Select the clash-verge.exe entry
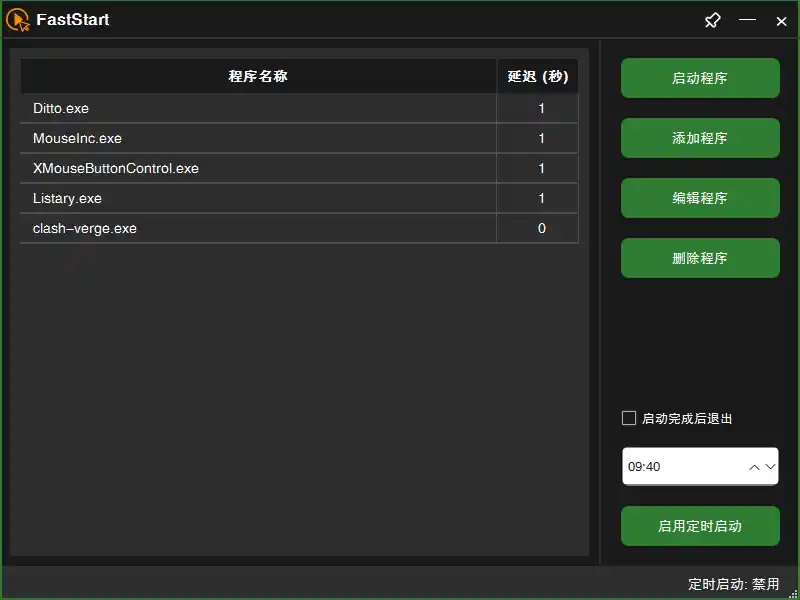This screenshot has height=600, width=800. point(299,229)
